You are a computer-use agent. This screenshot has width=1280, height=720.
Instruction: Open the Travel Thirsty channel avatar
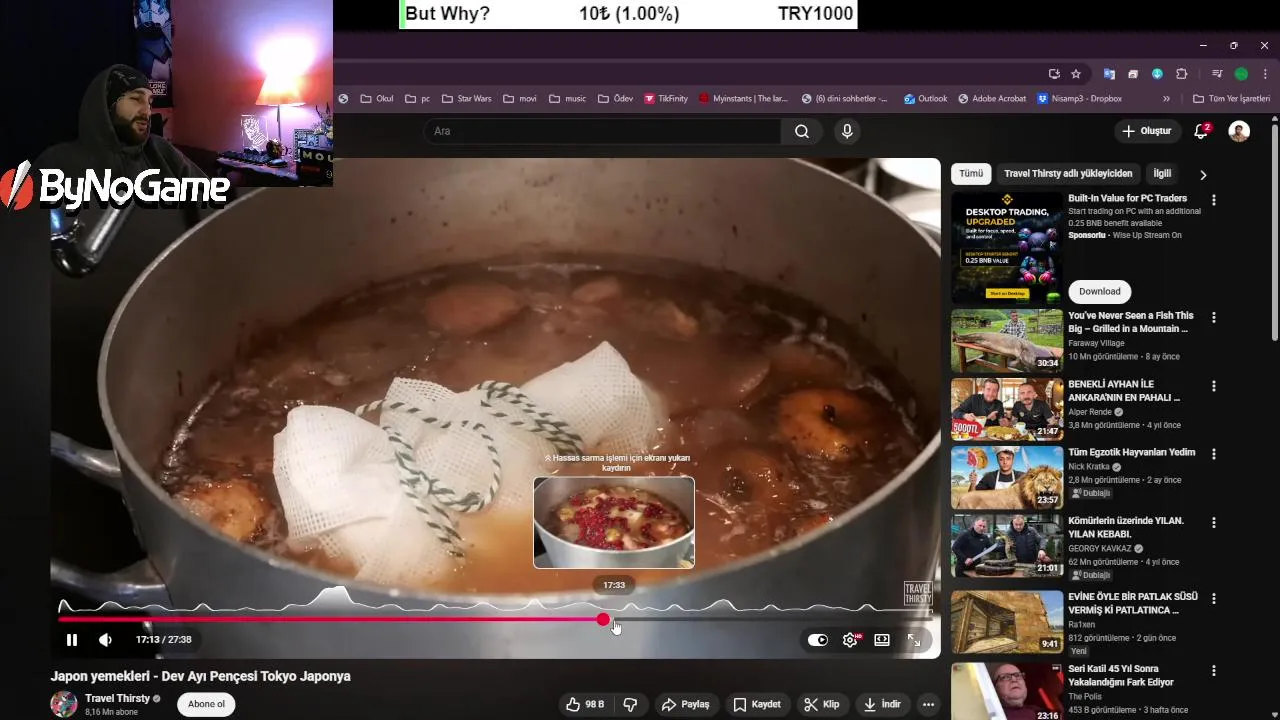pyautogui.click(x=64, y=704)
